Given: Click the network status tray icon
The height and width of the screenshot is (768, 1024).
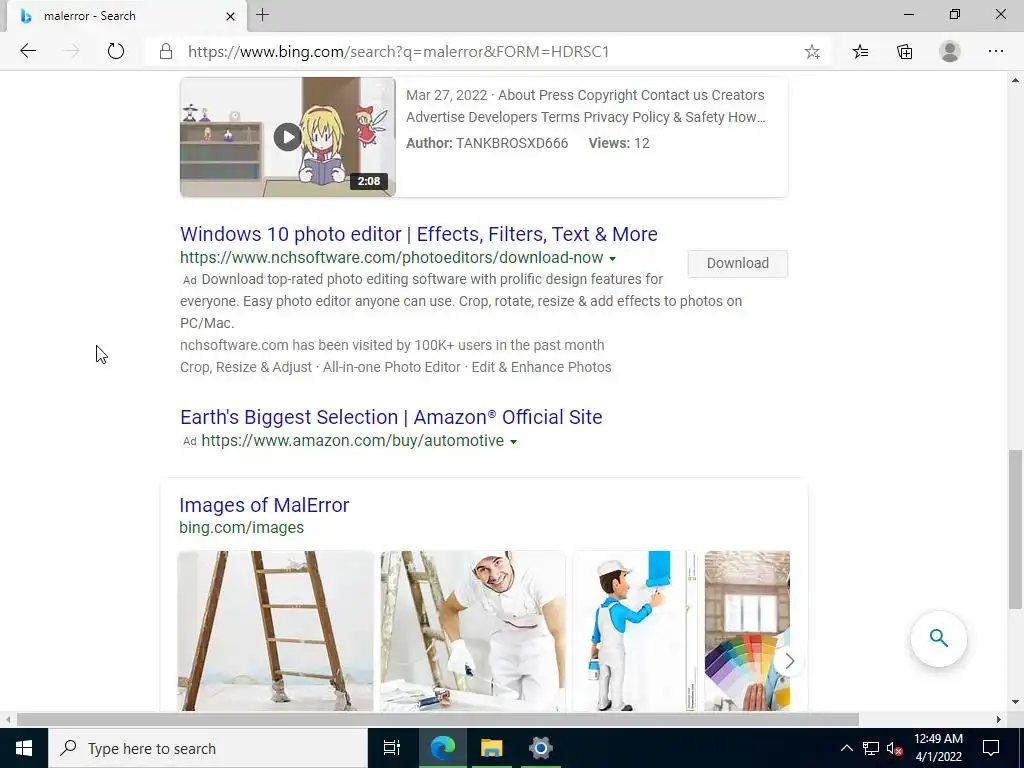Looking at the screenshot, I should click(871, 748).
